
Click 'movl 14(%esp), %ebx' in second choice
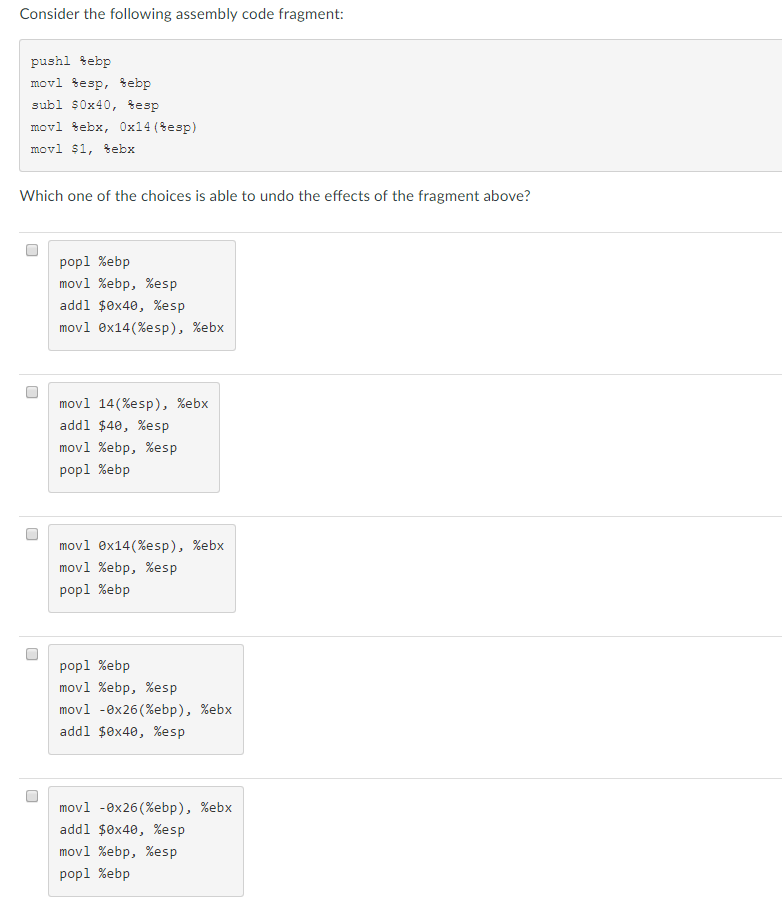(134, 404)
